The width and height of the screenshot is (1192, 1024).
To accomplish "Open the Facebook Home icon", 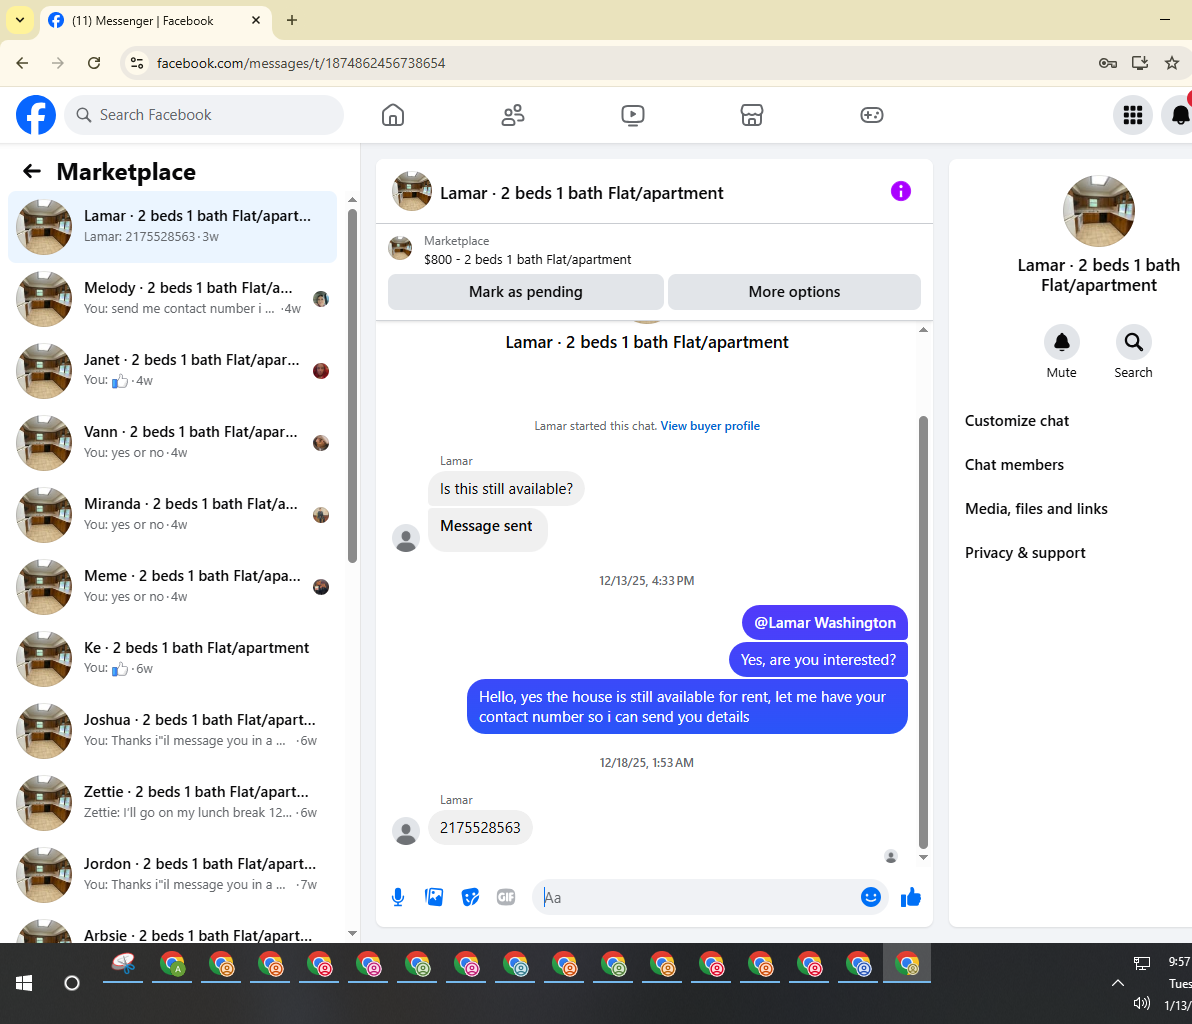I will point(393,115).
